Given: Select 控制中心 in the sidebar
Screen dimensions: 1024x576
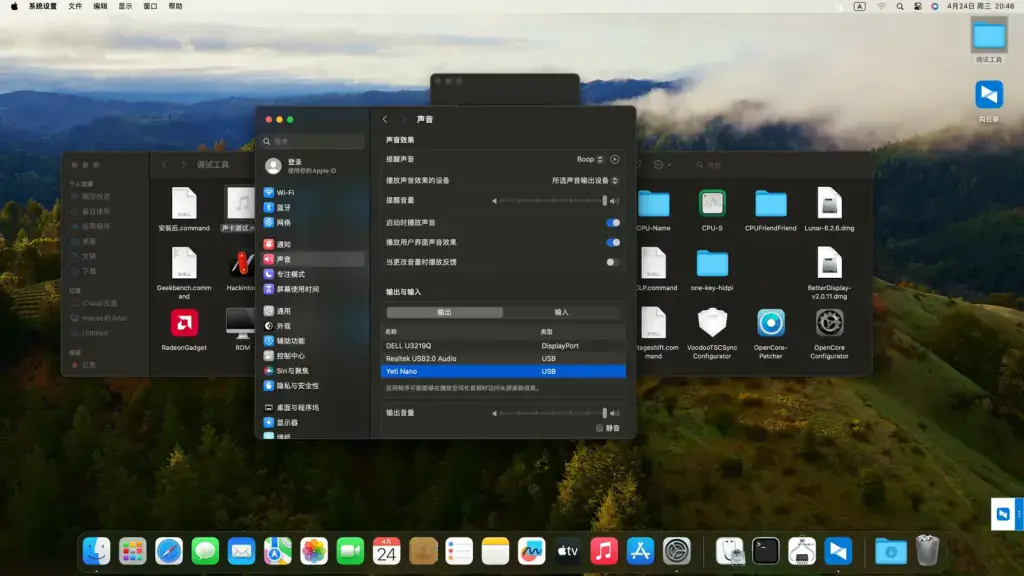Looking at the screenshot, I should click(313, 356).
